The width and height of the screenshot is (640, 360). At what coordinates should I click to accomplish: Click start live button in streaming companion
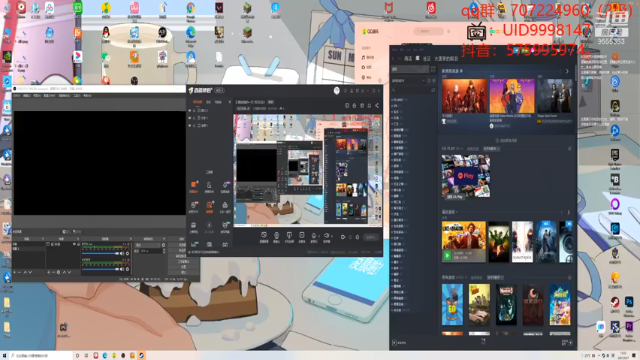coord(370,237)
